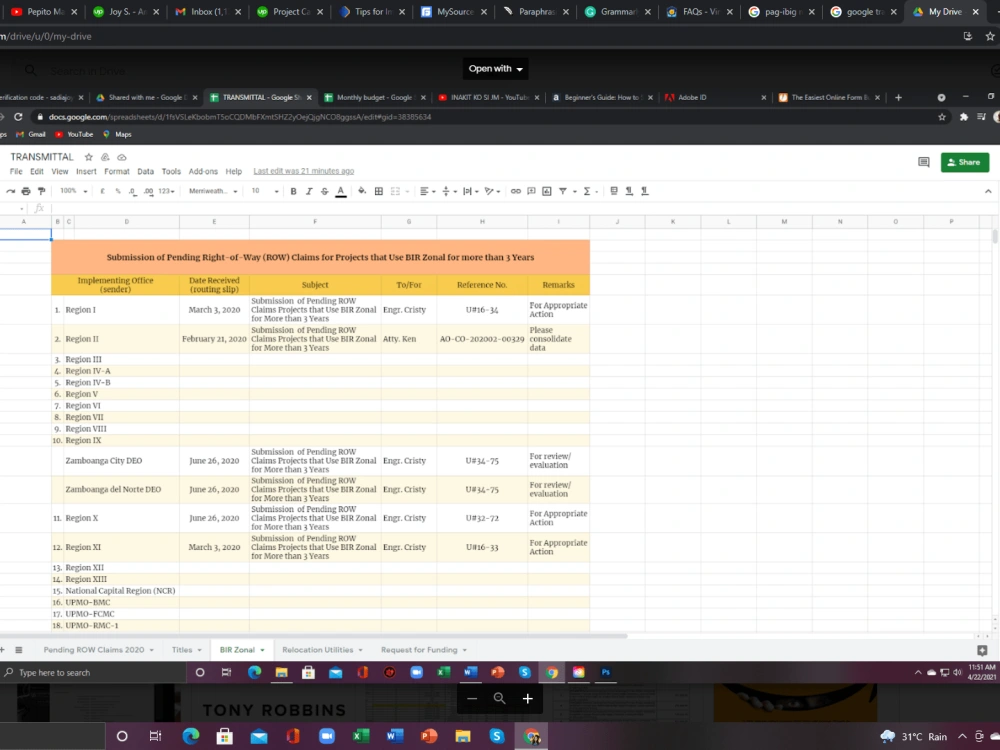
Task: Open the File menu
Action: tap(16, 172)
